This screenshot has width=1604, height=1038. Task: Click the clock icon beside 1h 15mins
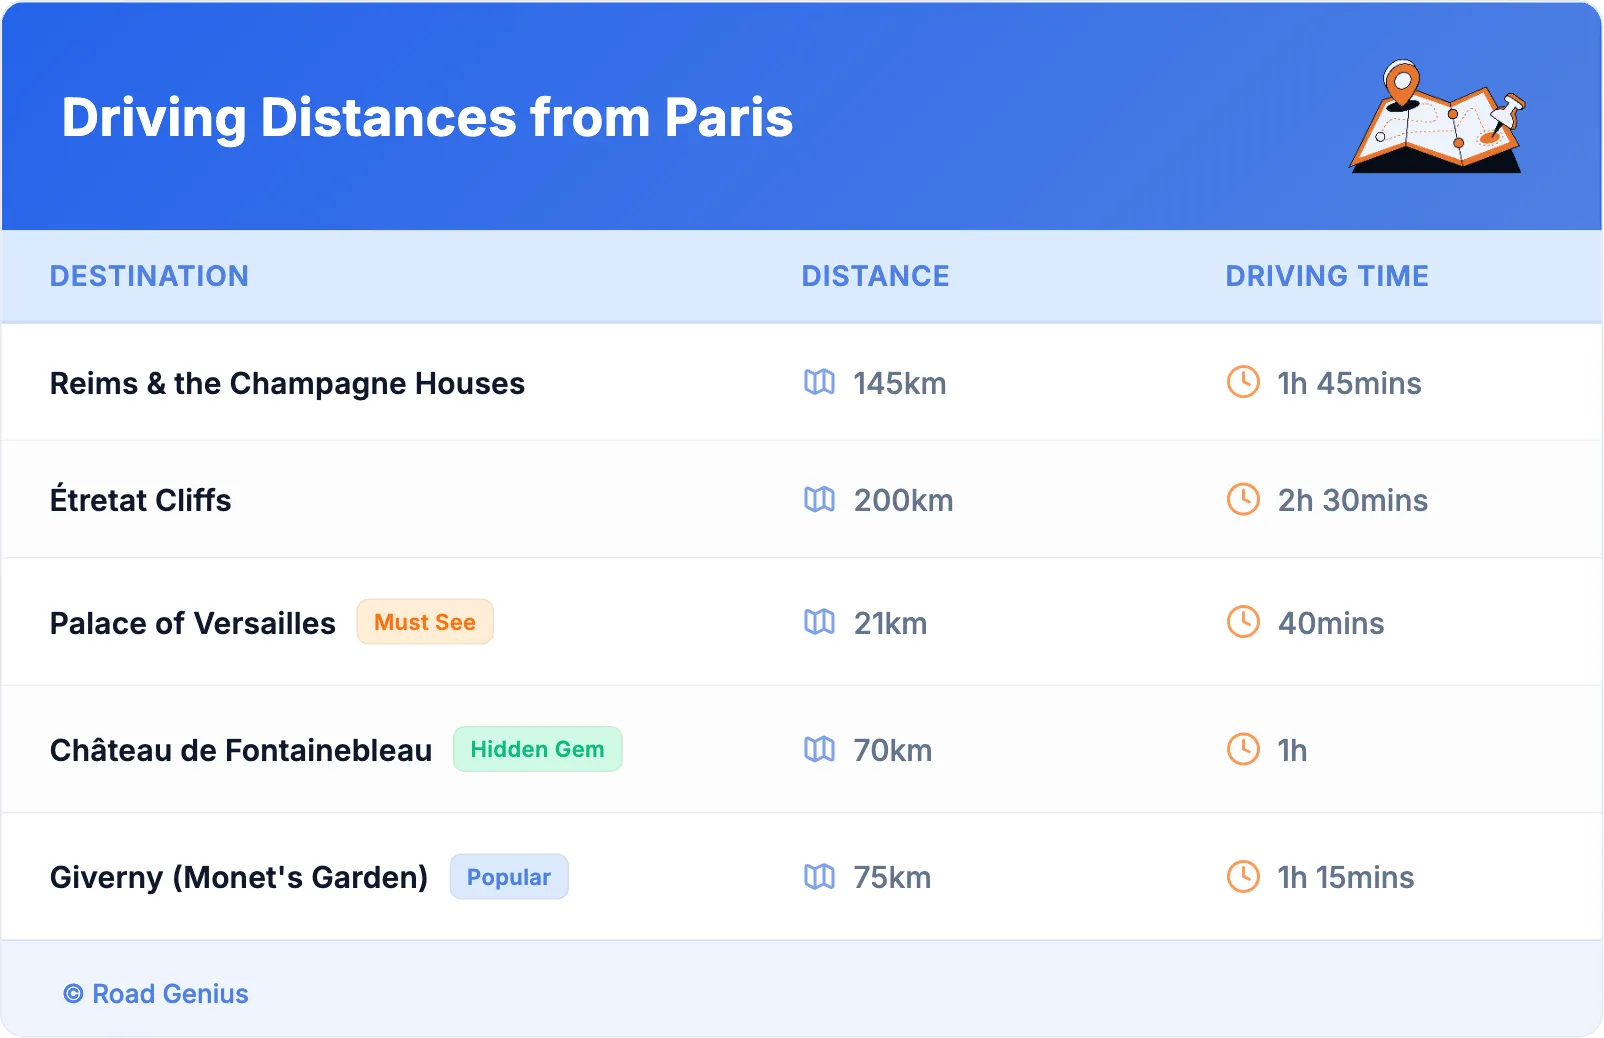pyautogui.click(x=1243, y=876)
